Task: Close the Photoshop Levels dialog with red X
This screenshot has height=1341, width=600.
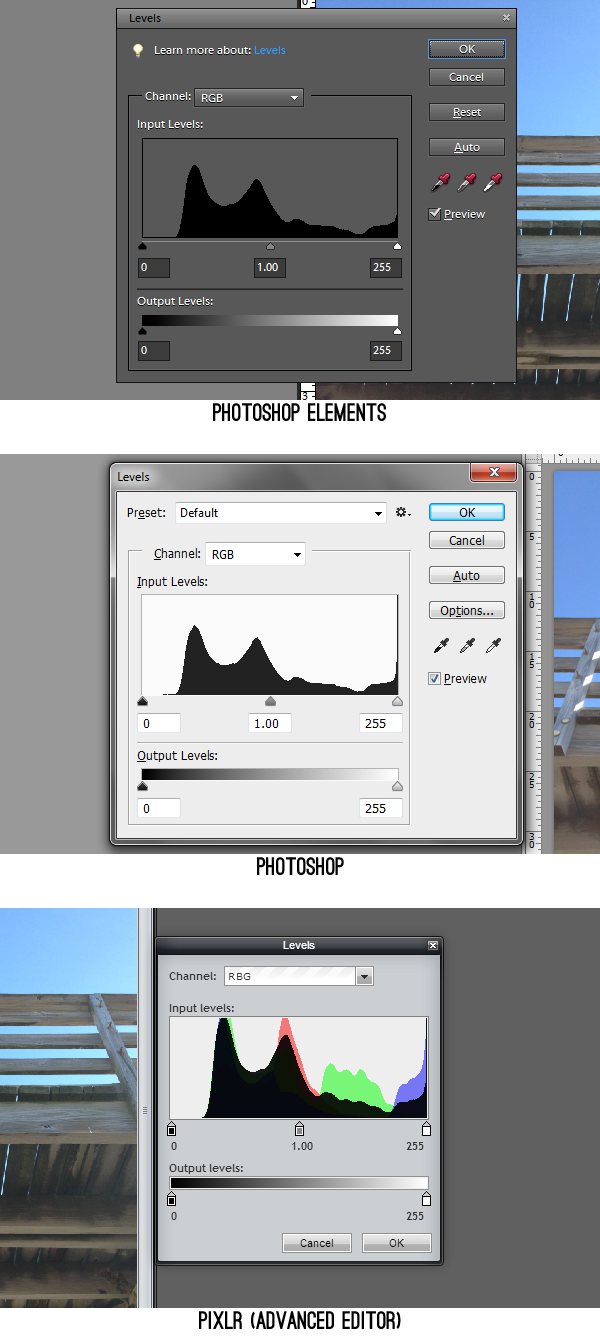Action: coord(494,472)
